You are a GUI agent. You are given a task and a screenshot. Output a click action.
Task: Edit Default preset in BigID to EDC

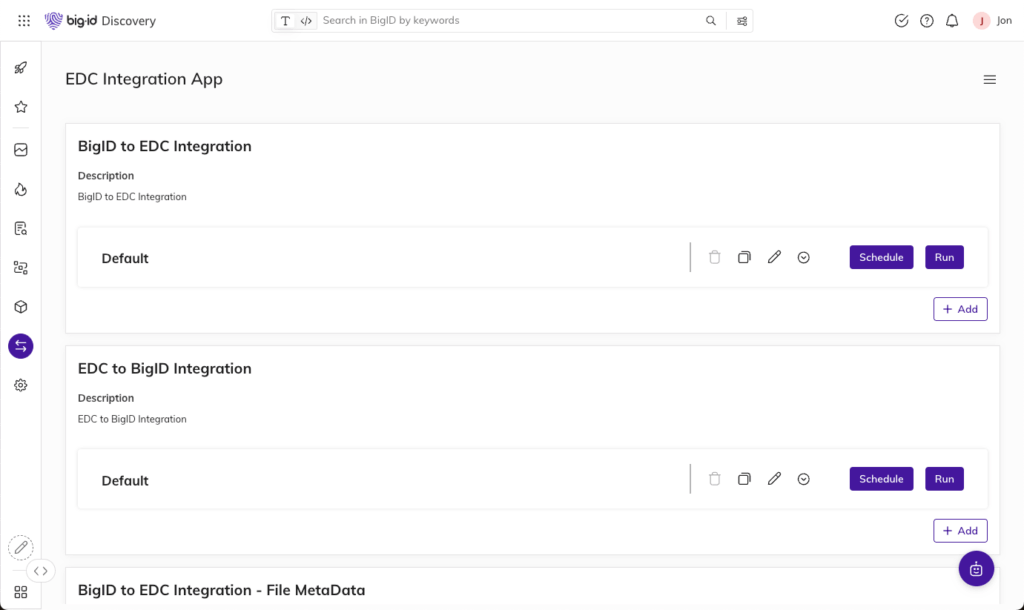(x=774, y=258)
